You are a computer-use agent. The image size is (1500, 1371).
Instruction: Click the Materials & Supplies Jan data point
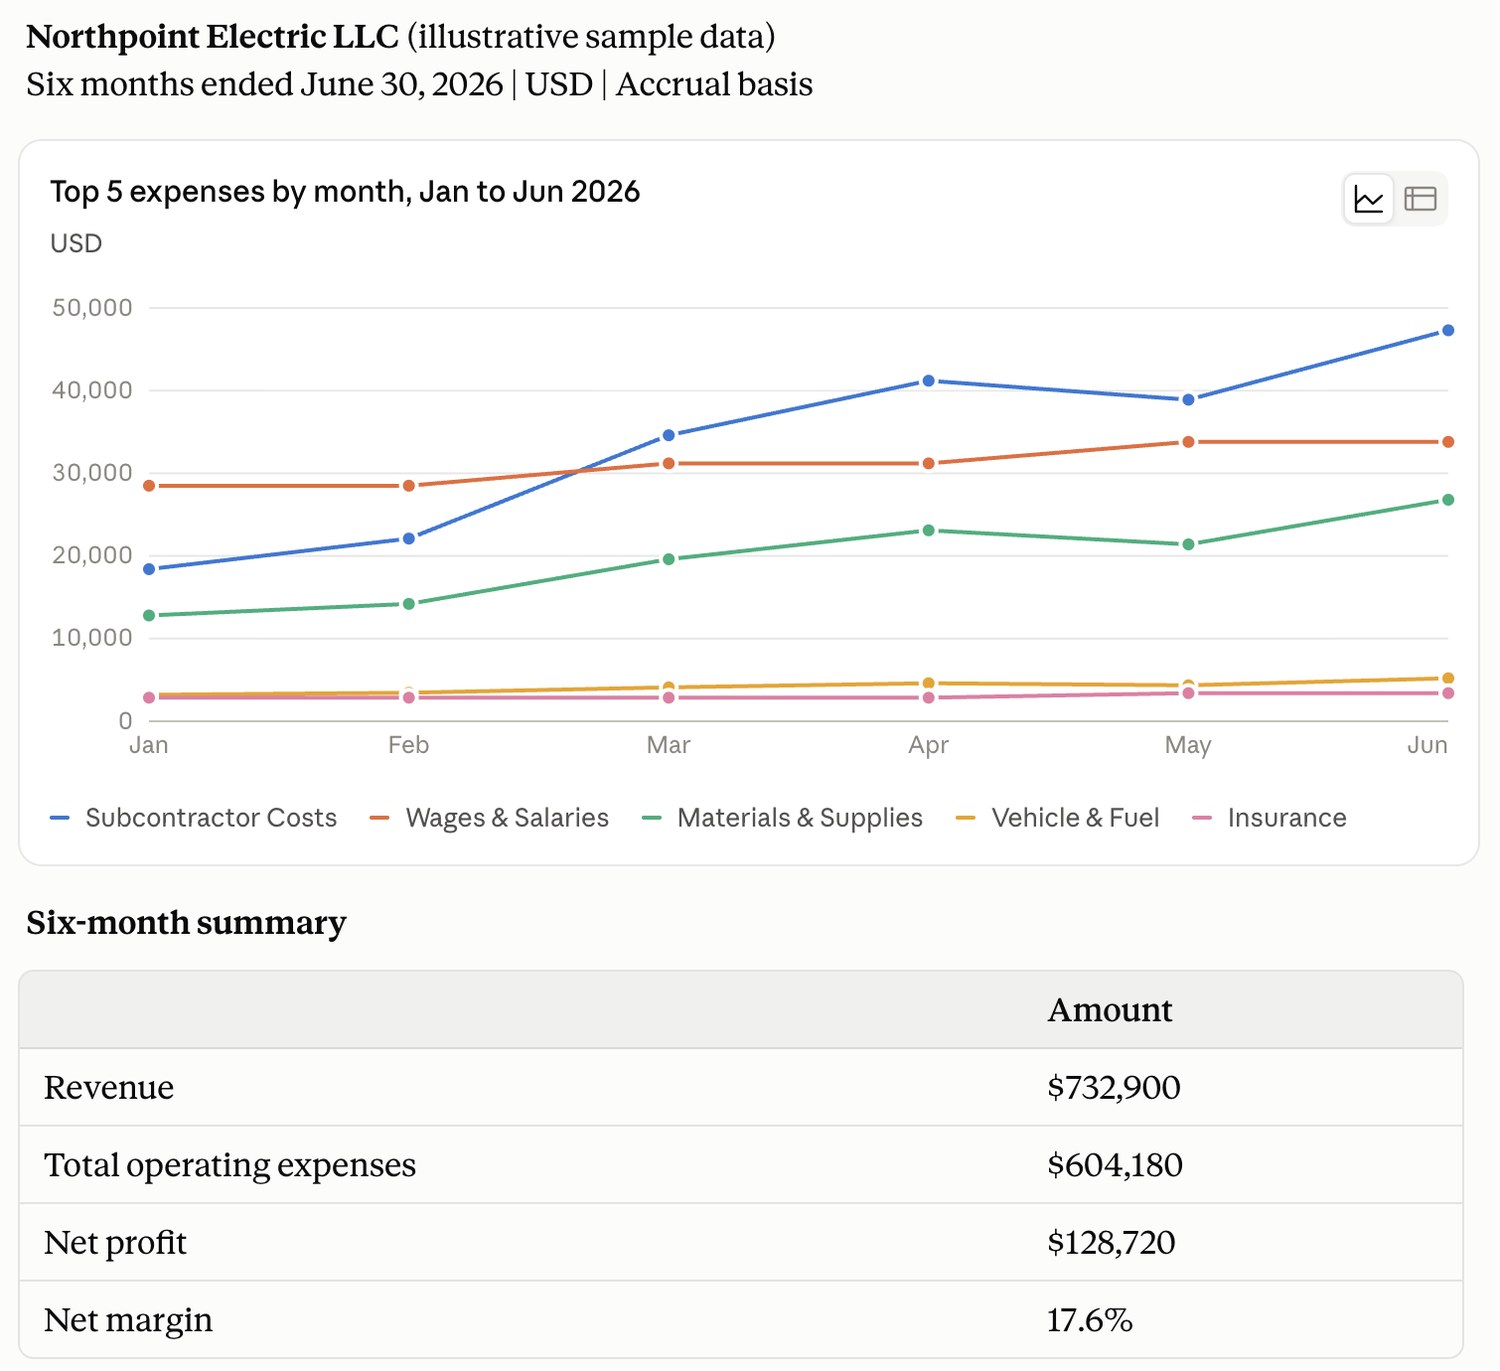click(149, 615)
